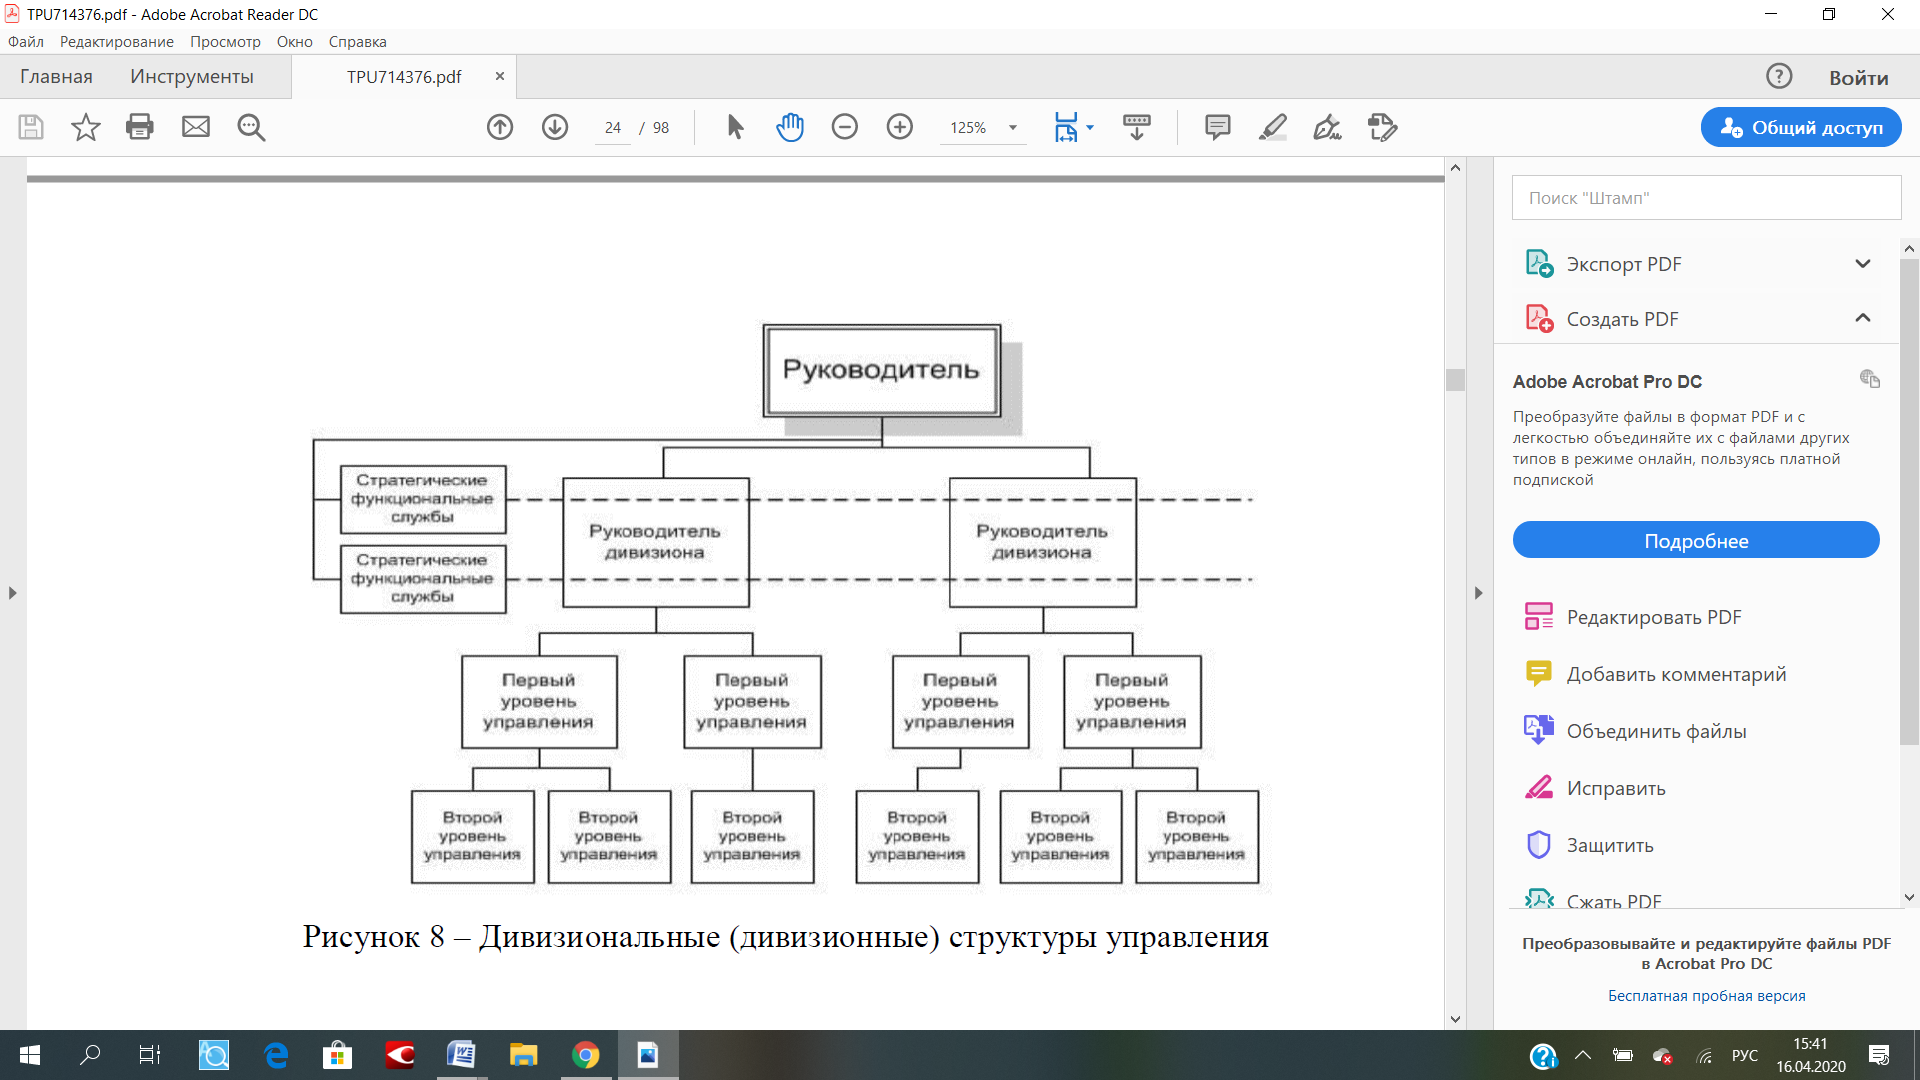
Task: Expand the left navigation pane arrow
Action: tap(12, 593)
